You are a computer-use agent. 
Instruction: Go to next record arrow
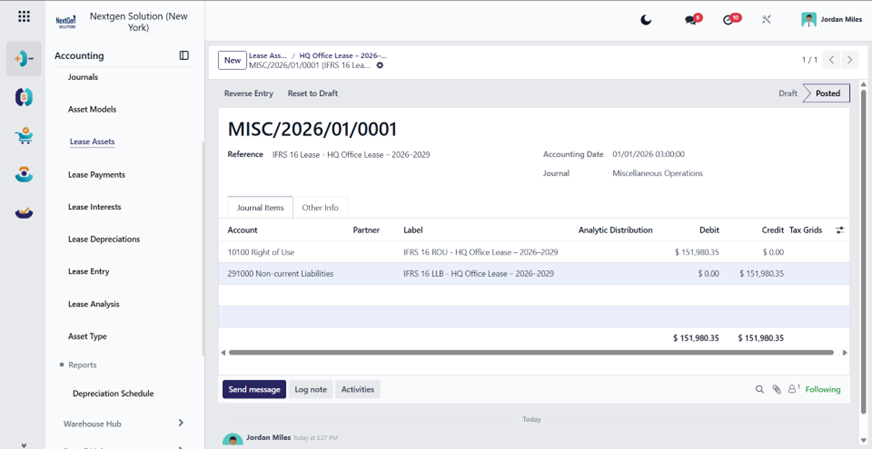point(849,60)
